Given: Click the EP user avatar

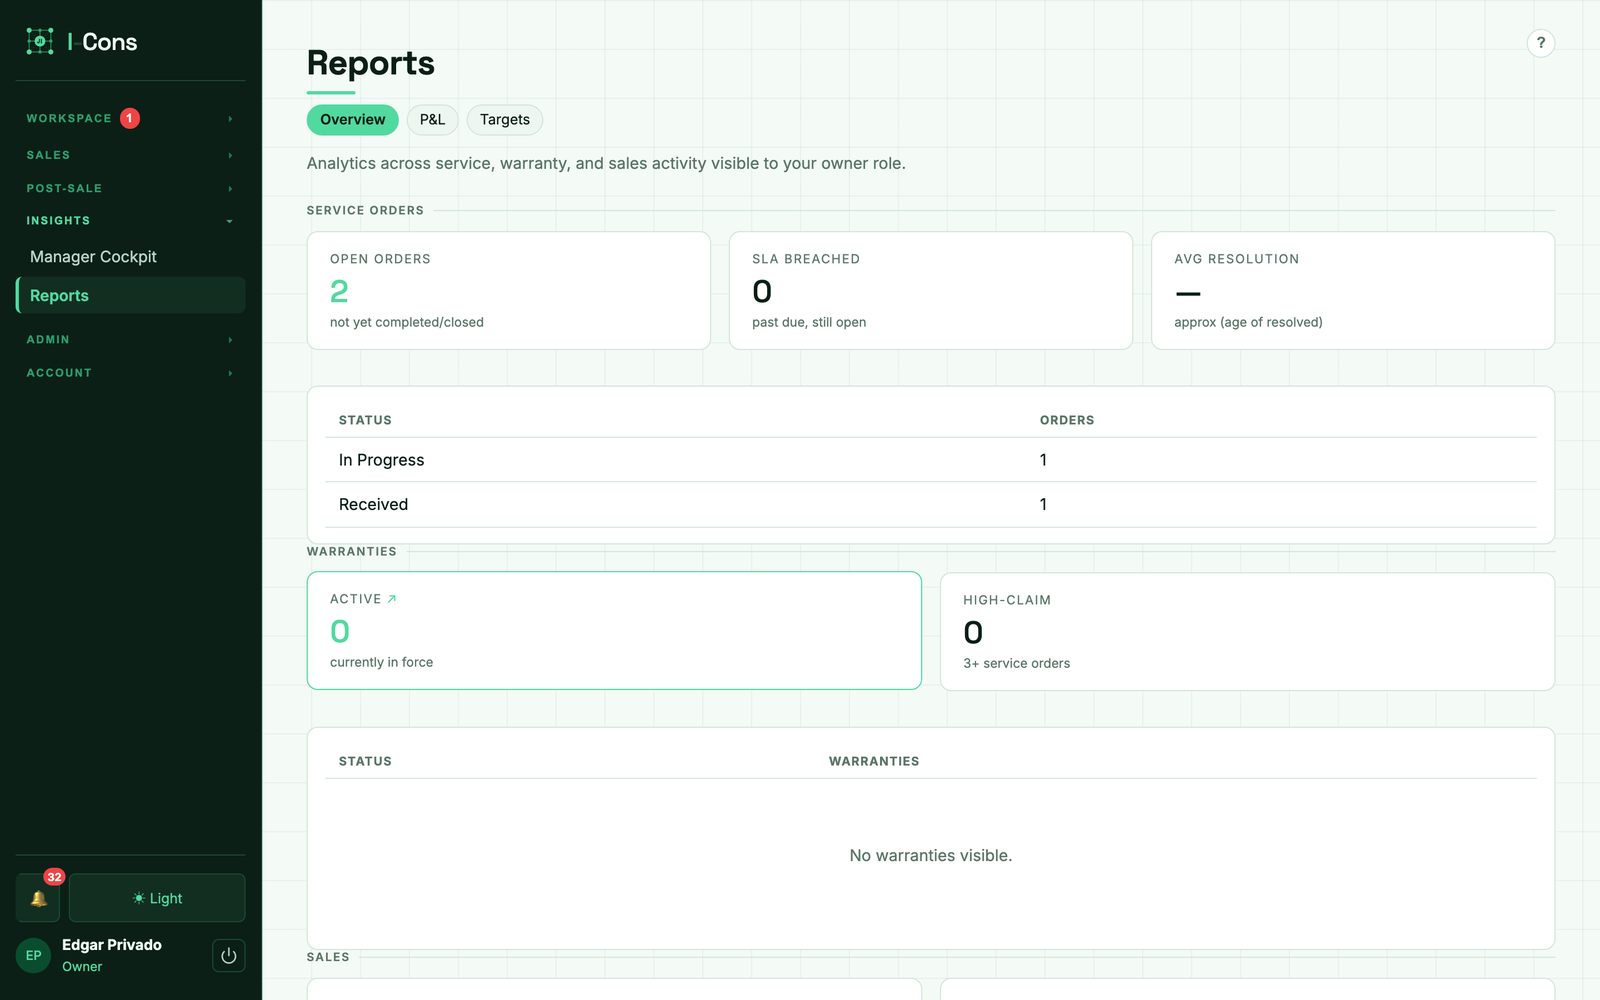Looking at the screenshot, I should 33,955.
